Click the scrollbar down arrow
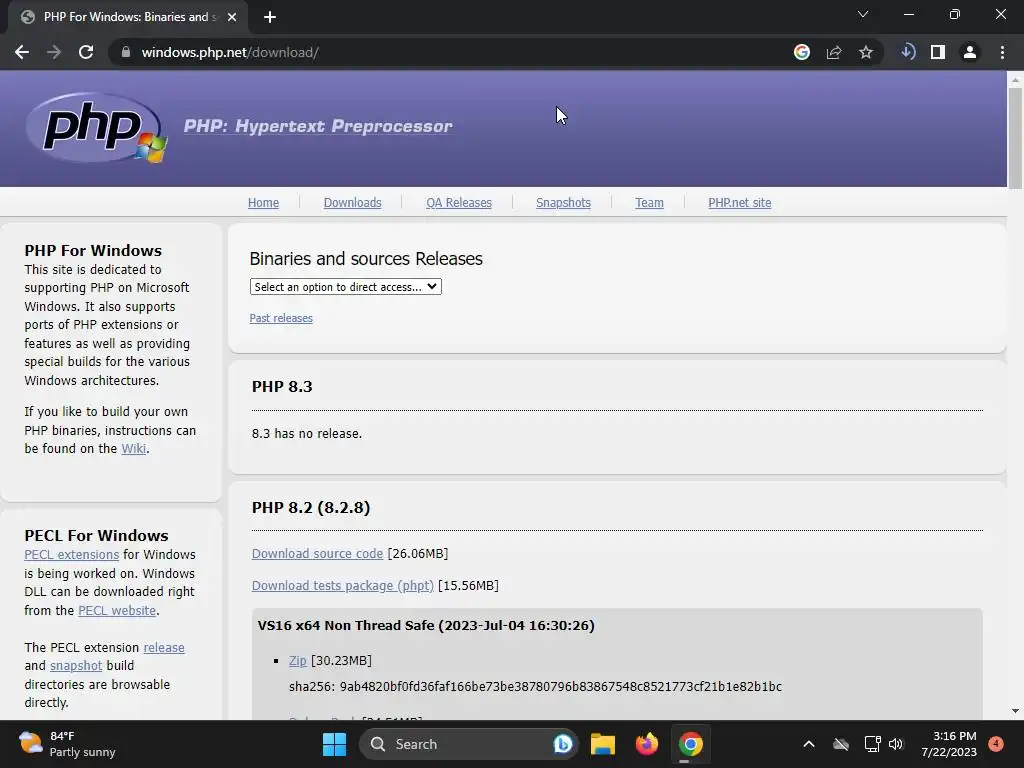This screenshot has width=1024, height=768. [1015, 711]
